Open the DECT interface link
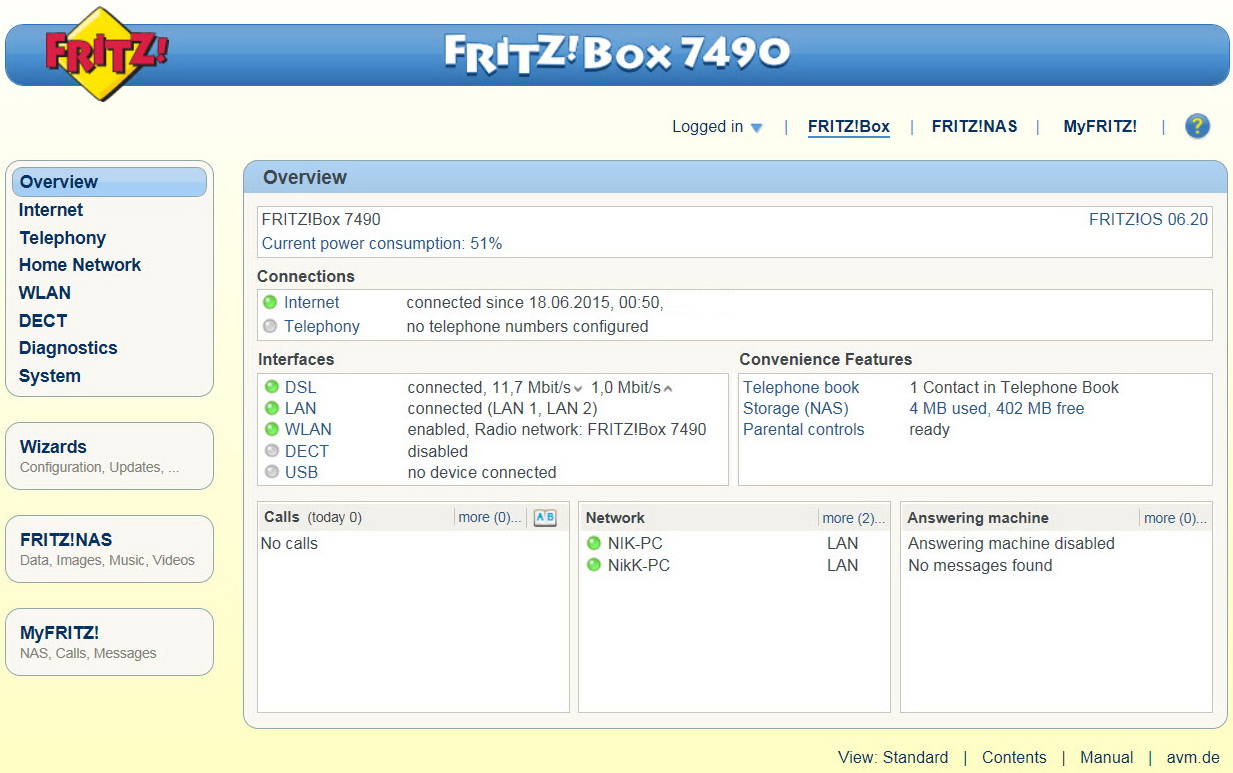The image size is (1233, 773). 307,451
